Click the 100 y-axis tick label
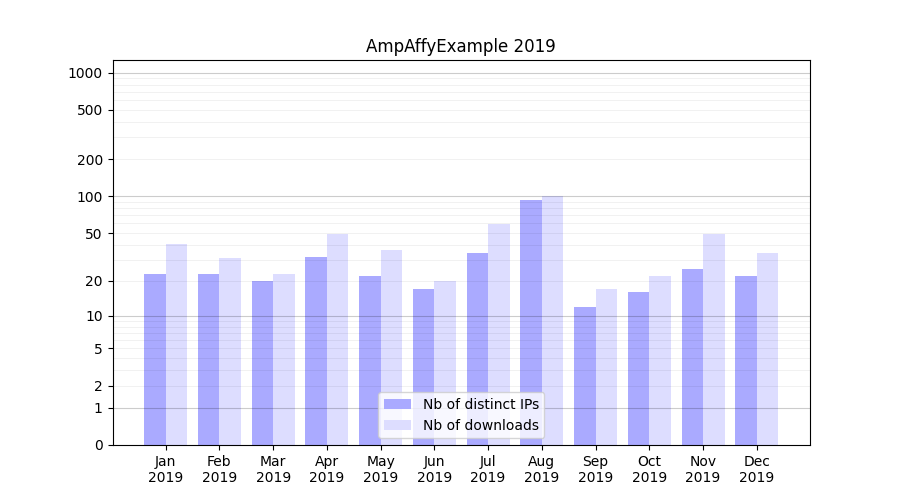 coord(90,197)
